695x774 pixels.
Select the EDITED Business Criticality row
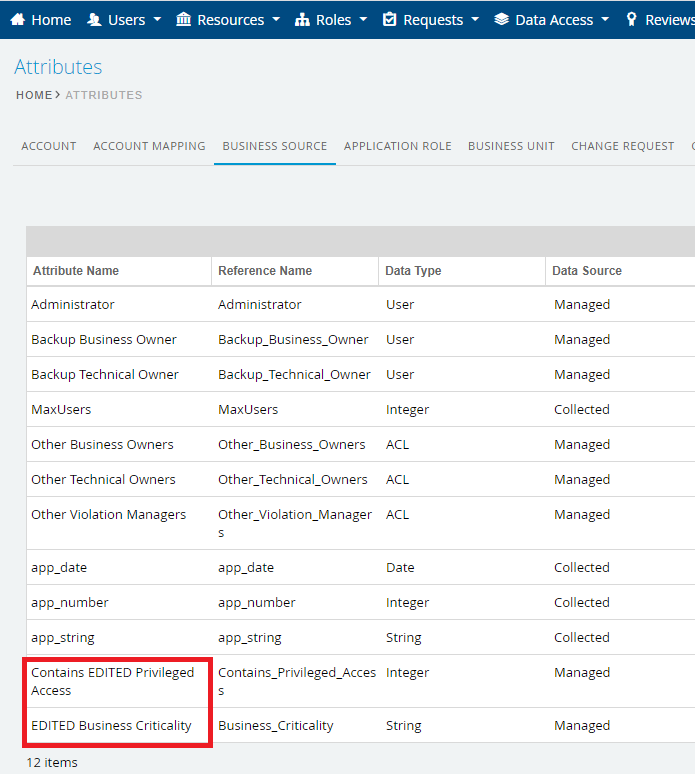point(111,726)
